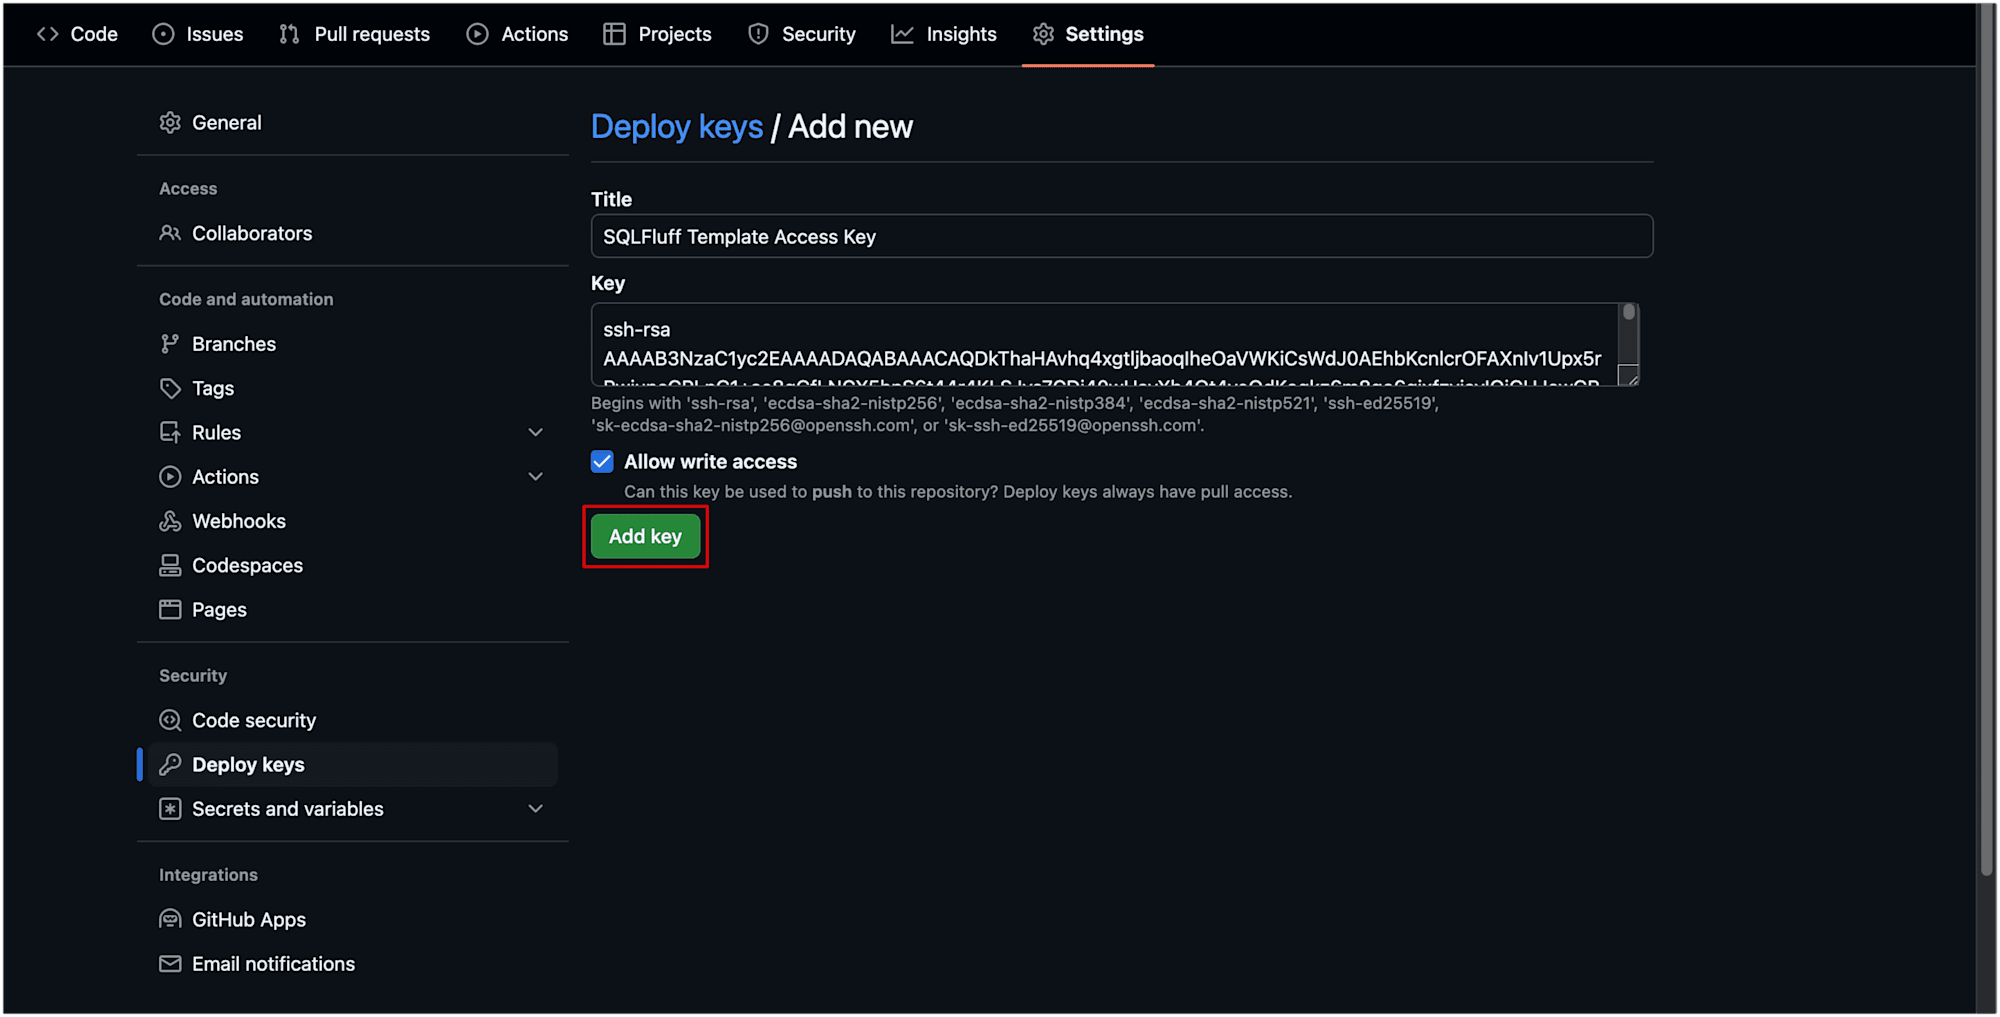
Task: Open the Insights tab
Action: [x=944, y=34]
